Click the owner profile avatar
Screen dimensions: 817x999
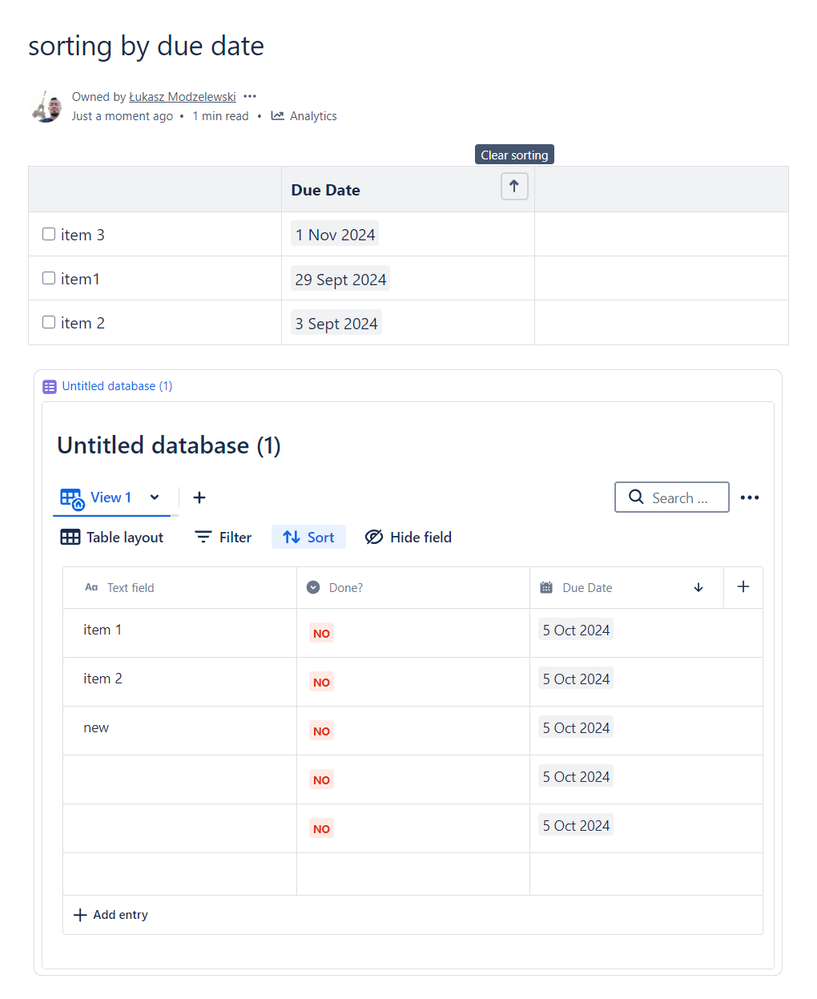(46, 106)
